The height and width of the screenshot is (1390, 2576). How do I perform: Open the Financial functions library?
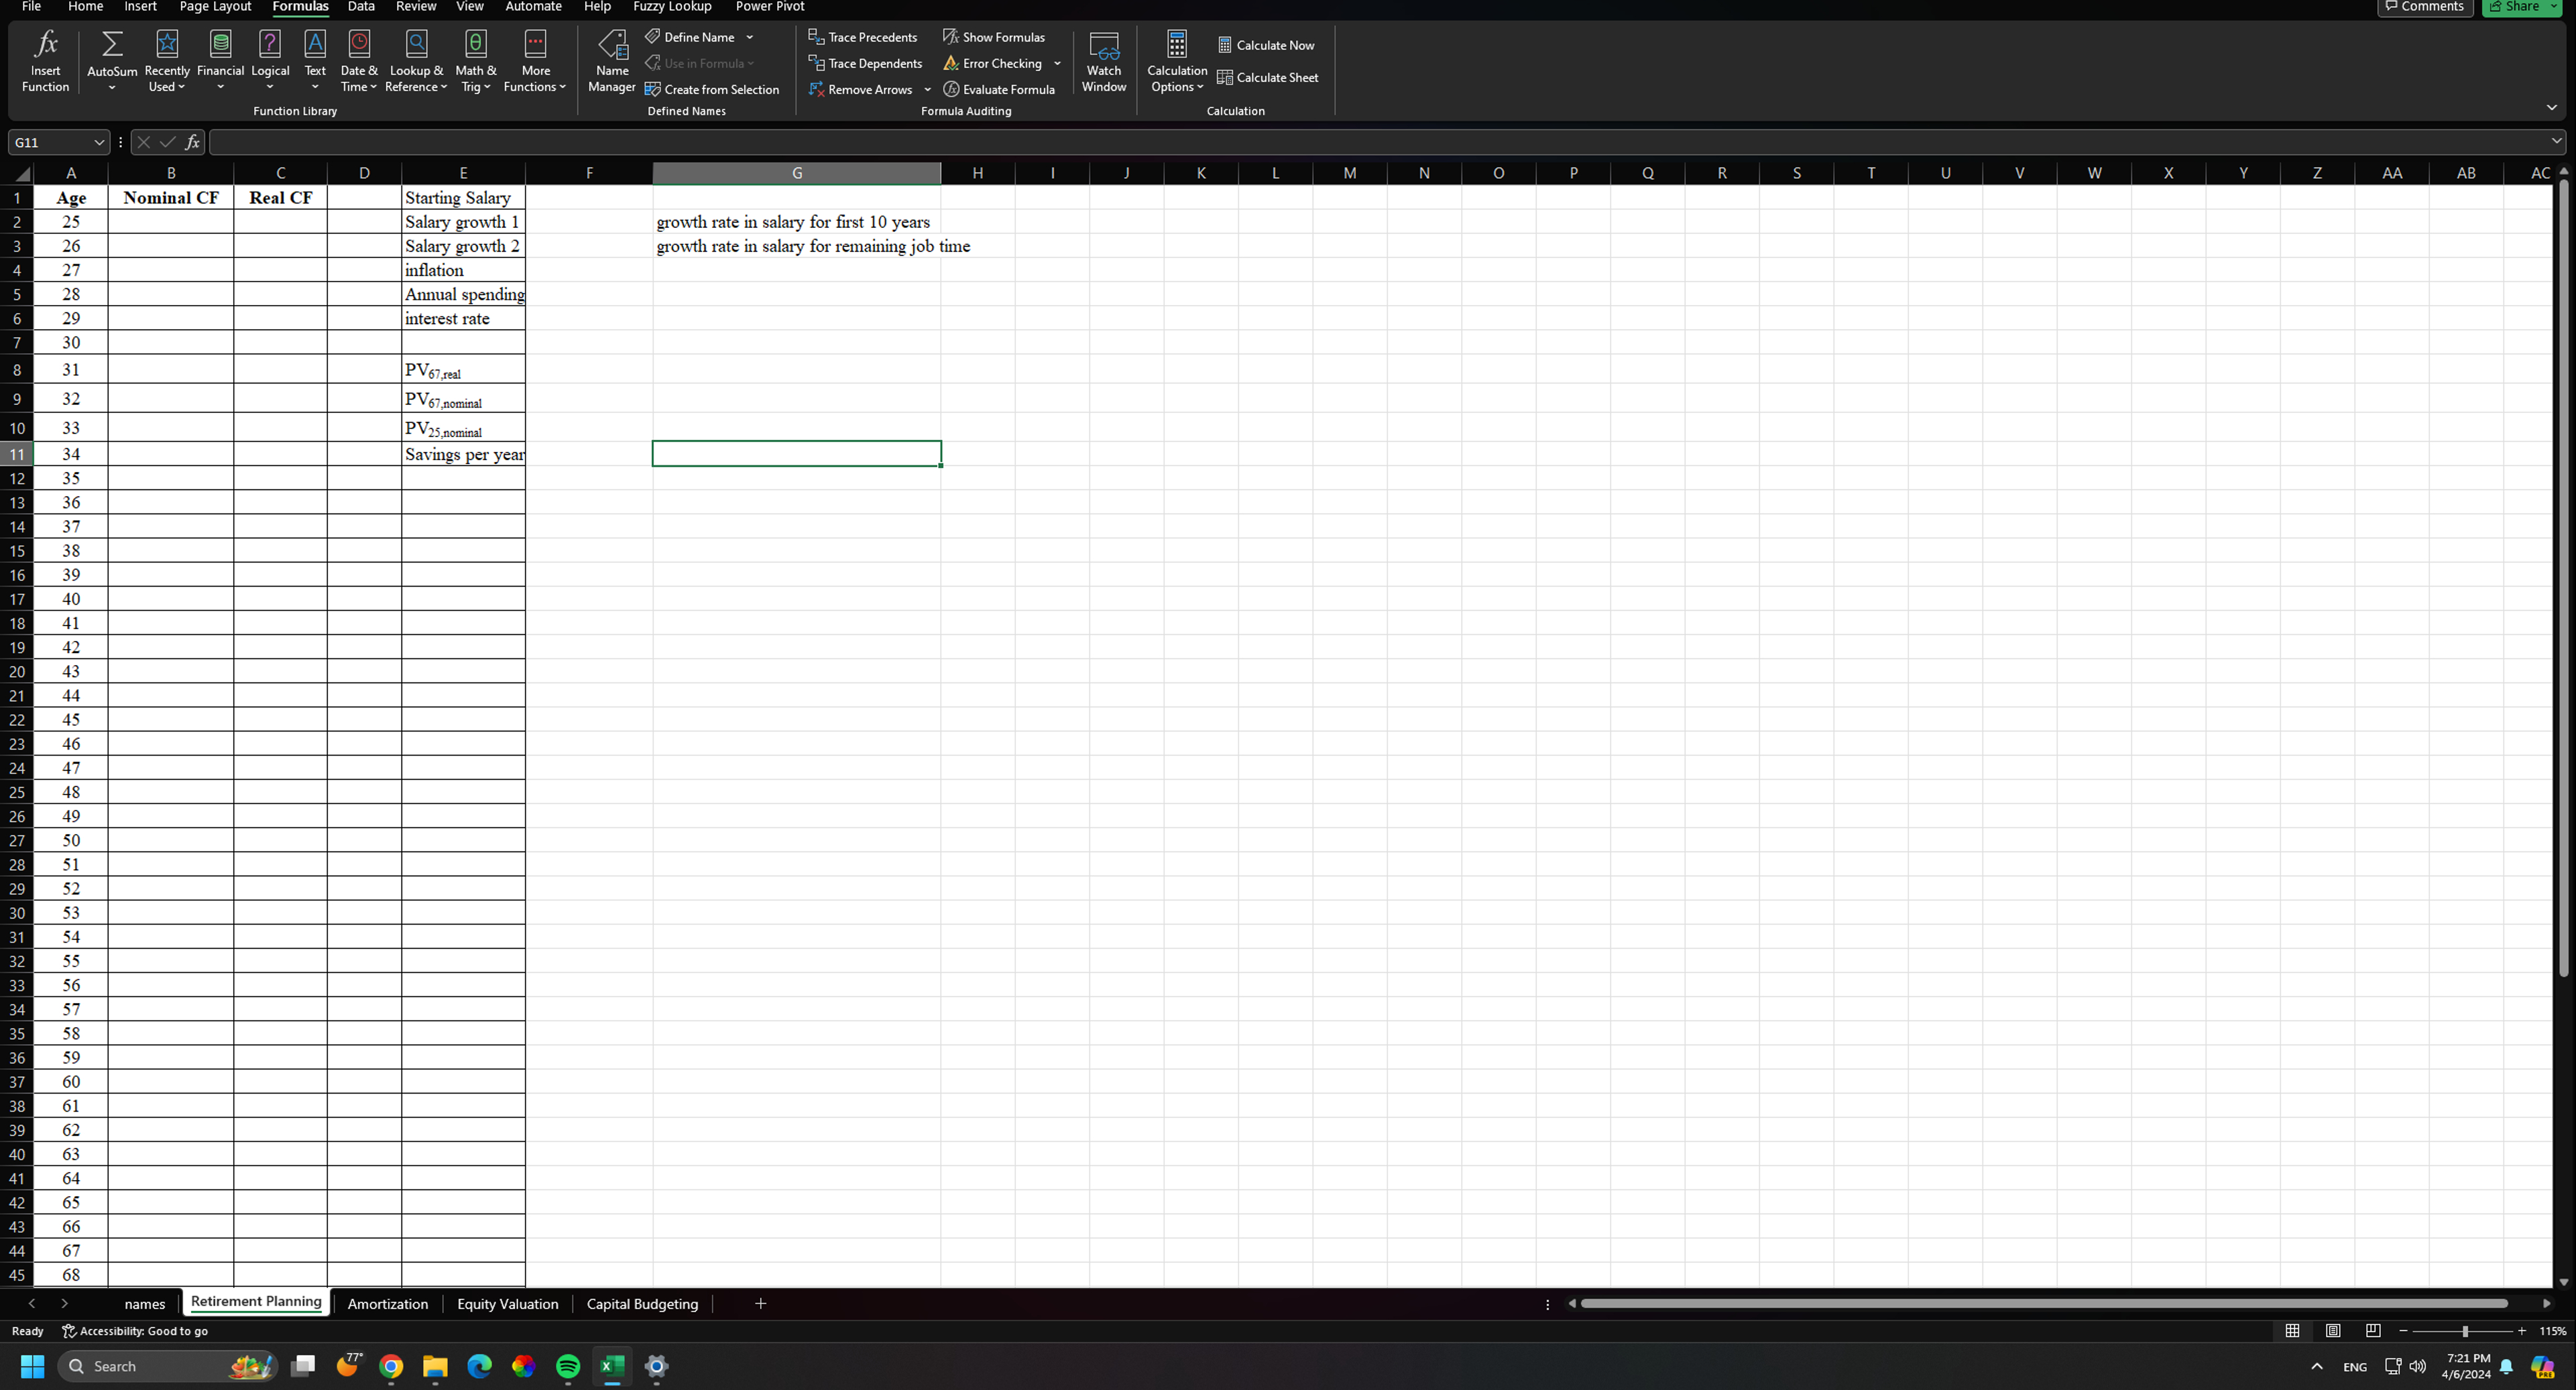click(x=220, y=61)
